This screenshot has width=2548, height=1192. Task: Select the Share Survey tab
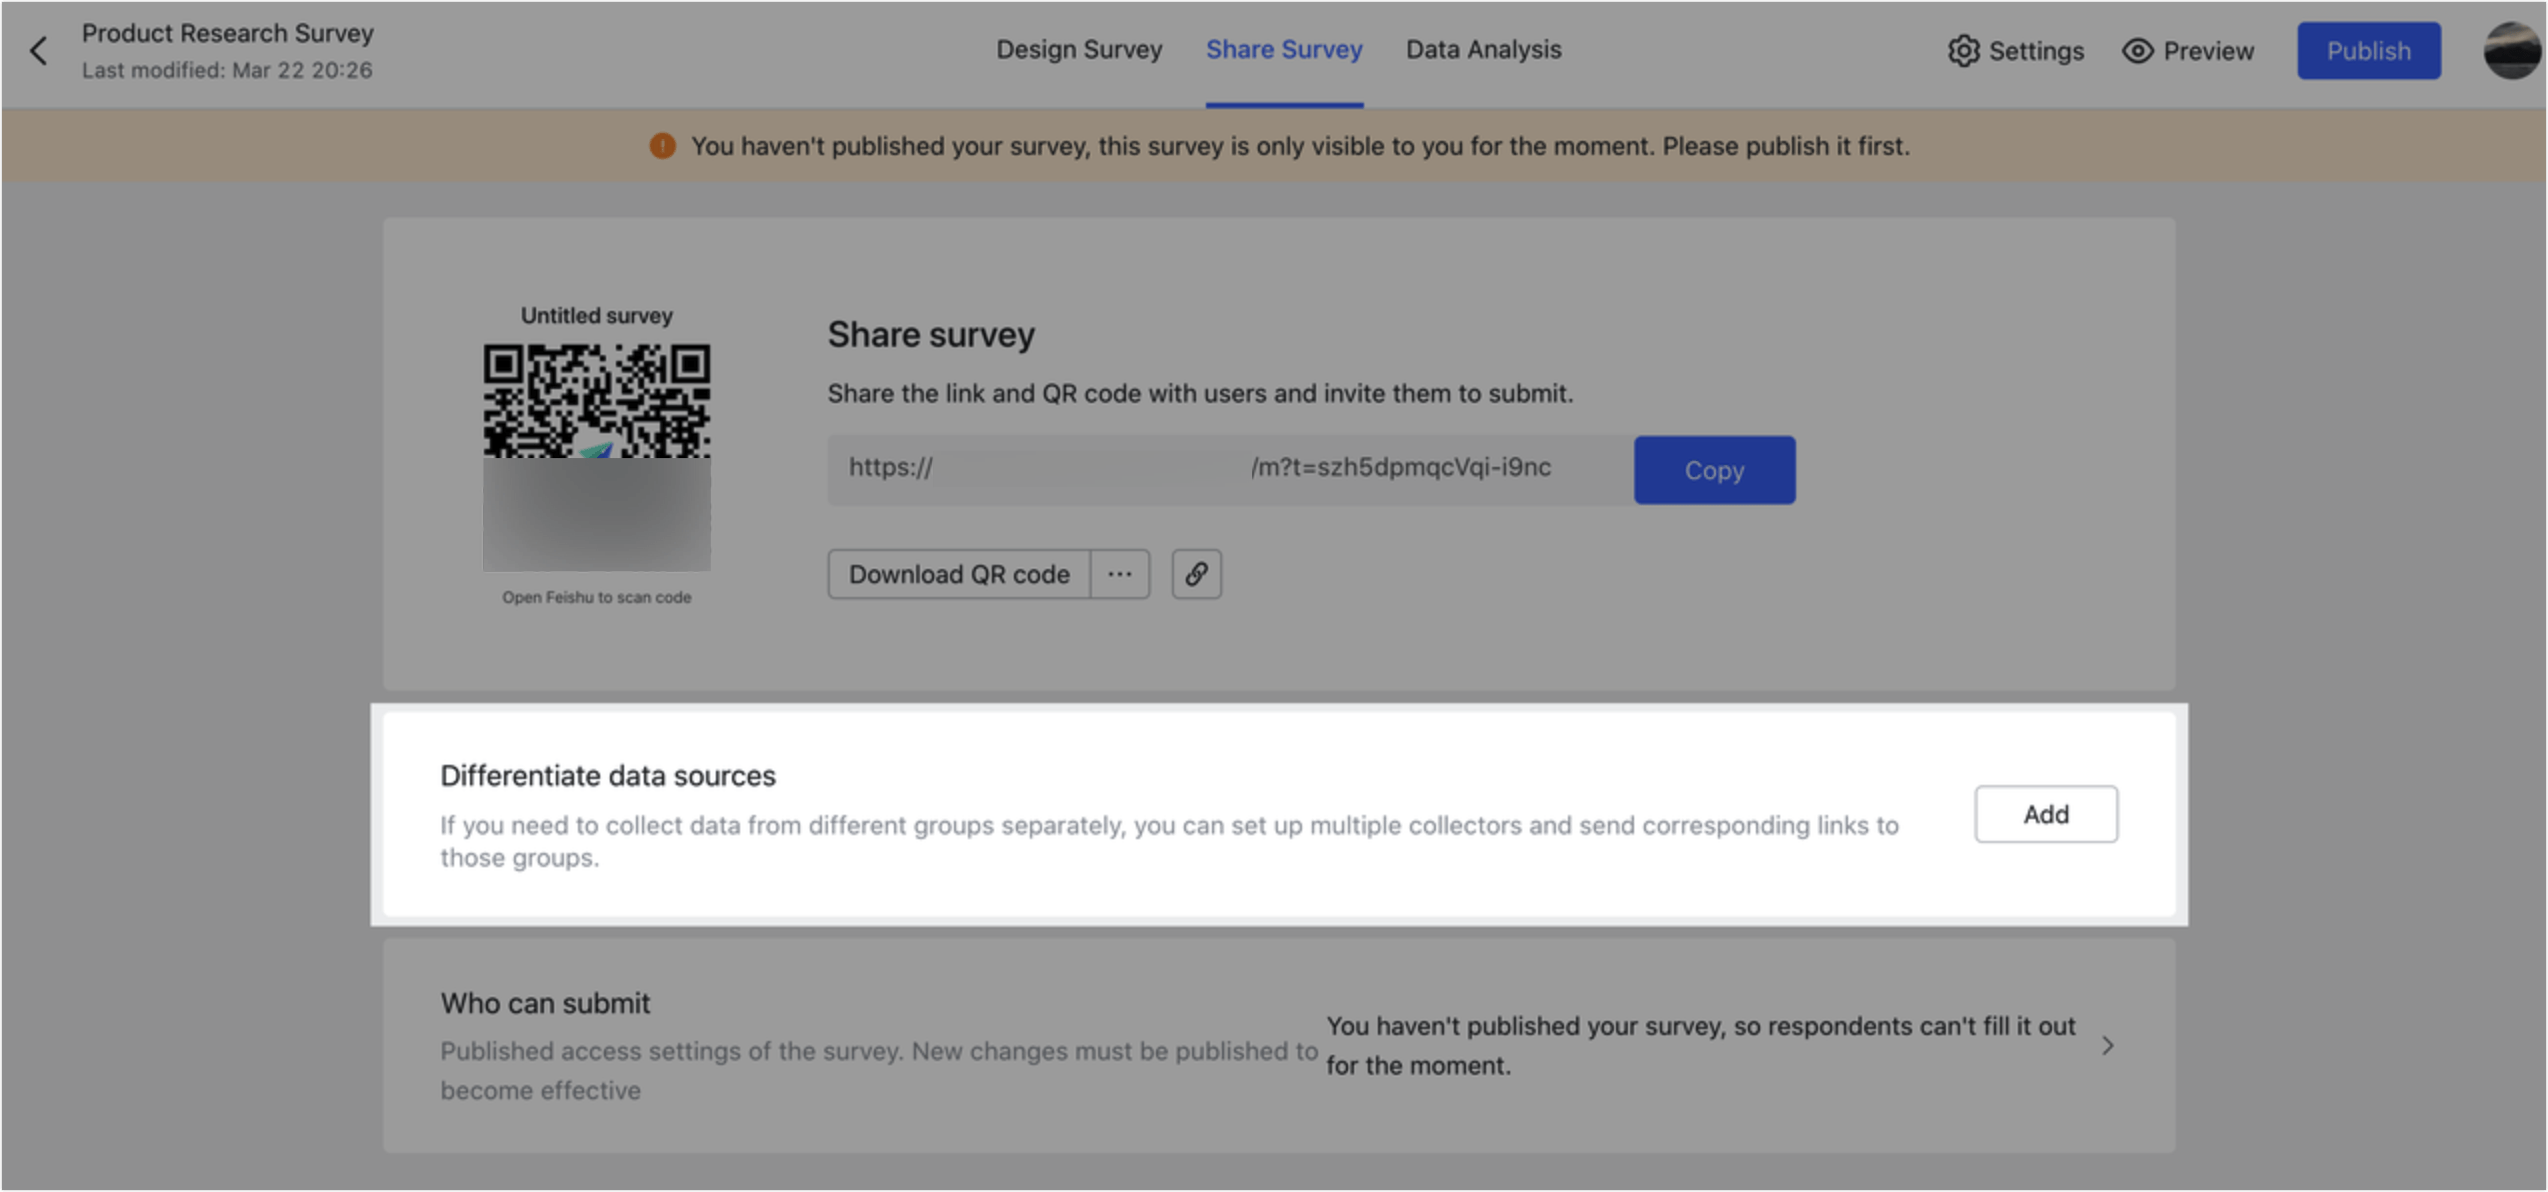1284,50
